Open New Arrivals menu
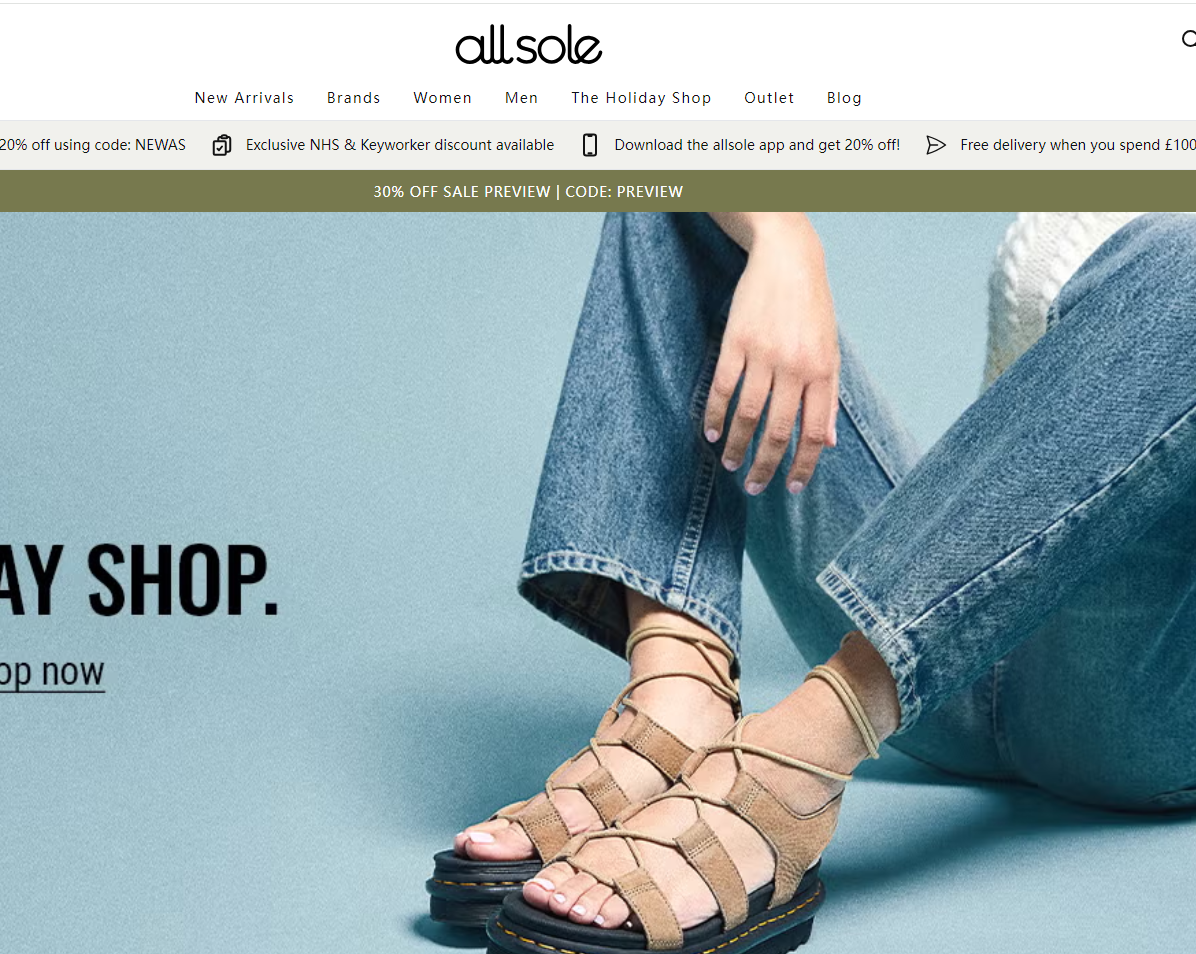Image resolution: width=1196 pixels, height=954 pixels. click(x=244, y=98)
